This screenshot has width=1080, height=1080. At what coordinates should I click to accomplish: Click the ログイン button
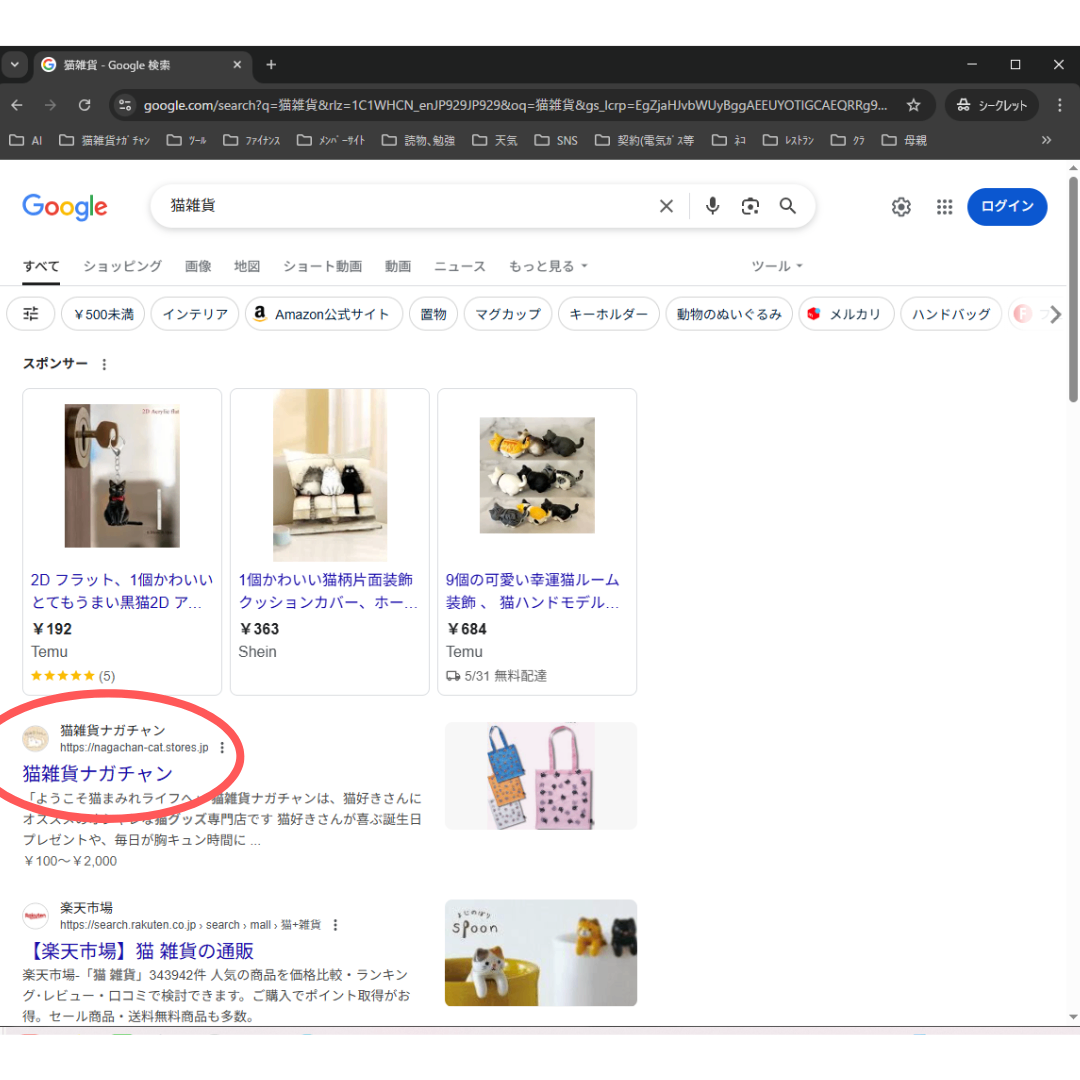click(1007, 207)
